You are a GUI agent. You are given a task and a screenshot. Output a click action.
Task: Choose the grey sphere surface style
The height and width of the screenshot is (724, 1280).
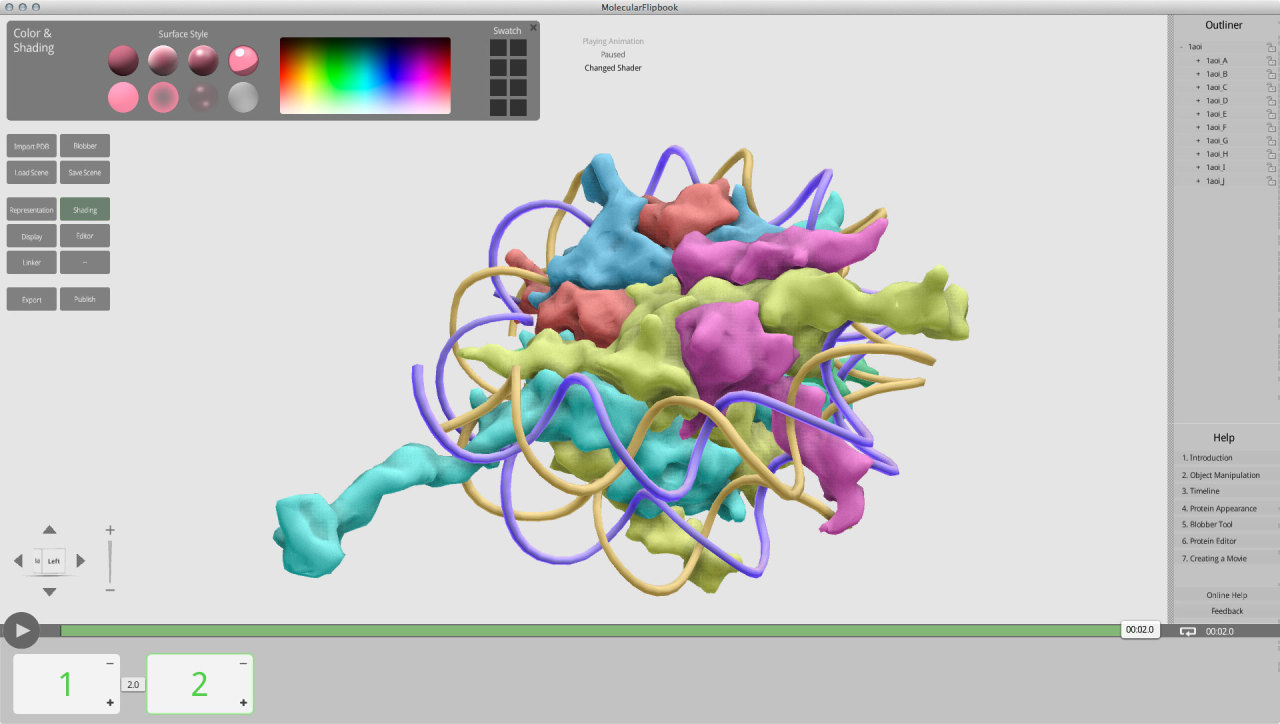click(243, 98)
